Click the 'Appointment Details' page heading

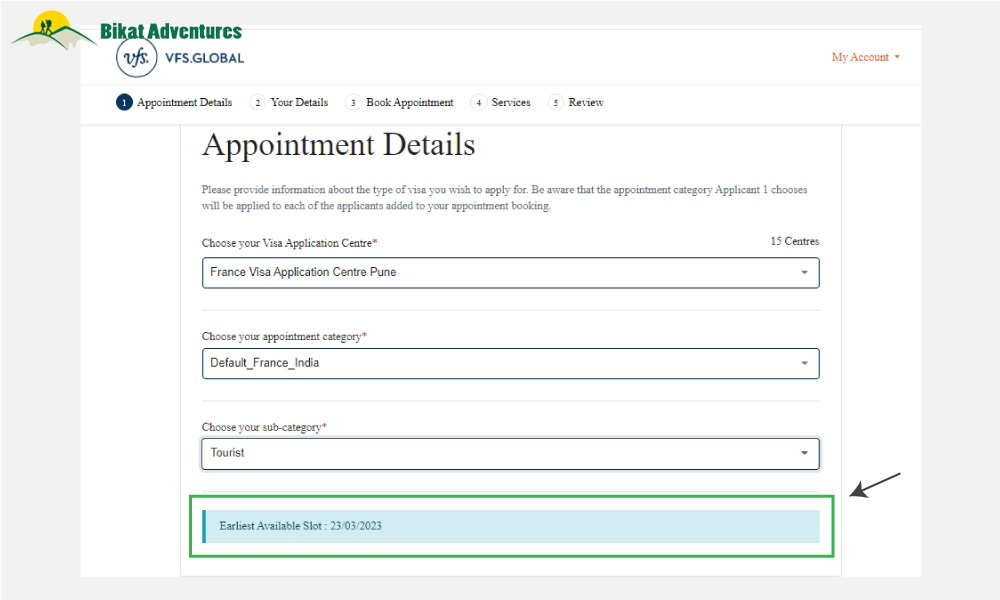click(339, 145)
